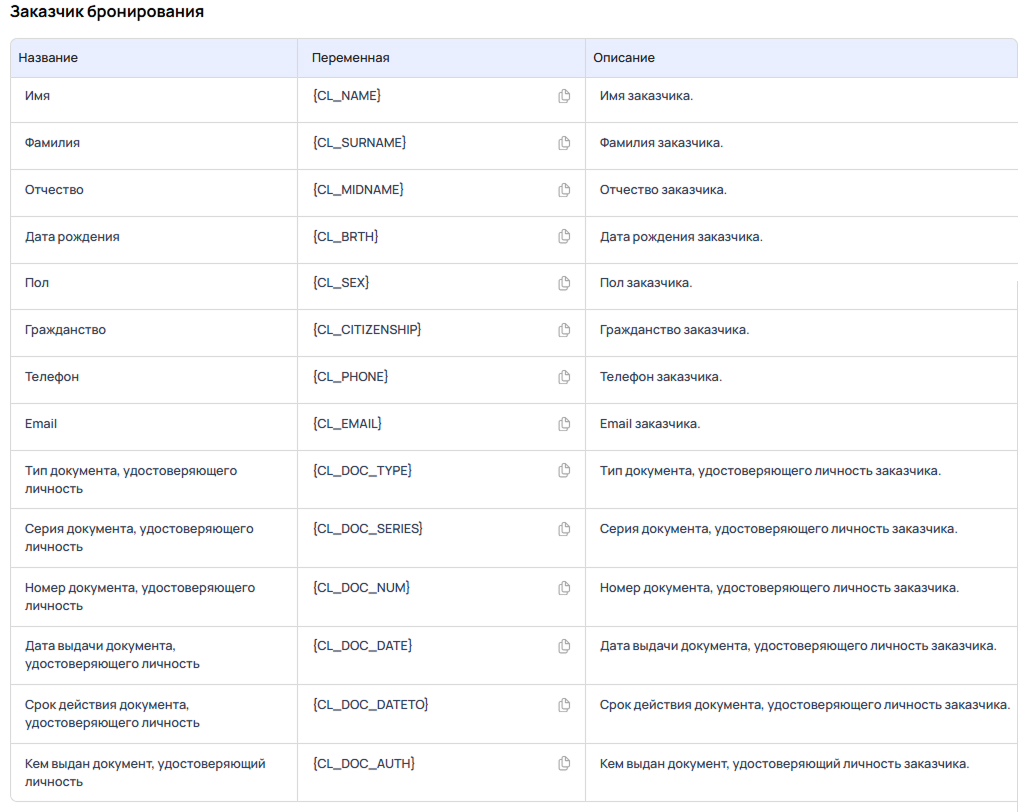Copy the {CL_EMAIL} variable
The width and height of the screenshot is (1028, 812).
point(564,424)
